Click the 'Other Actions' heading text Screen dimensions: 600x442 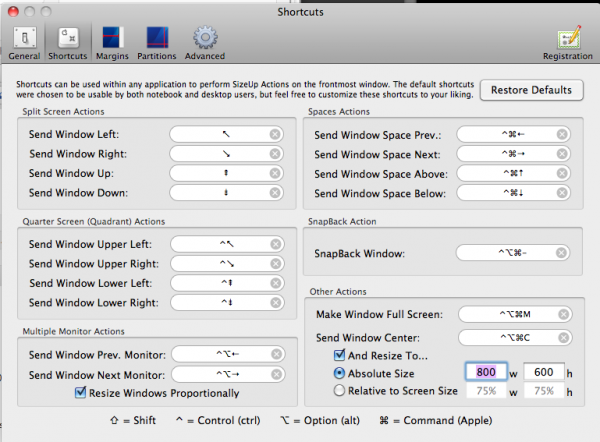338,292
